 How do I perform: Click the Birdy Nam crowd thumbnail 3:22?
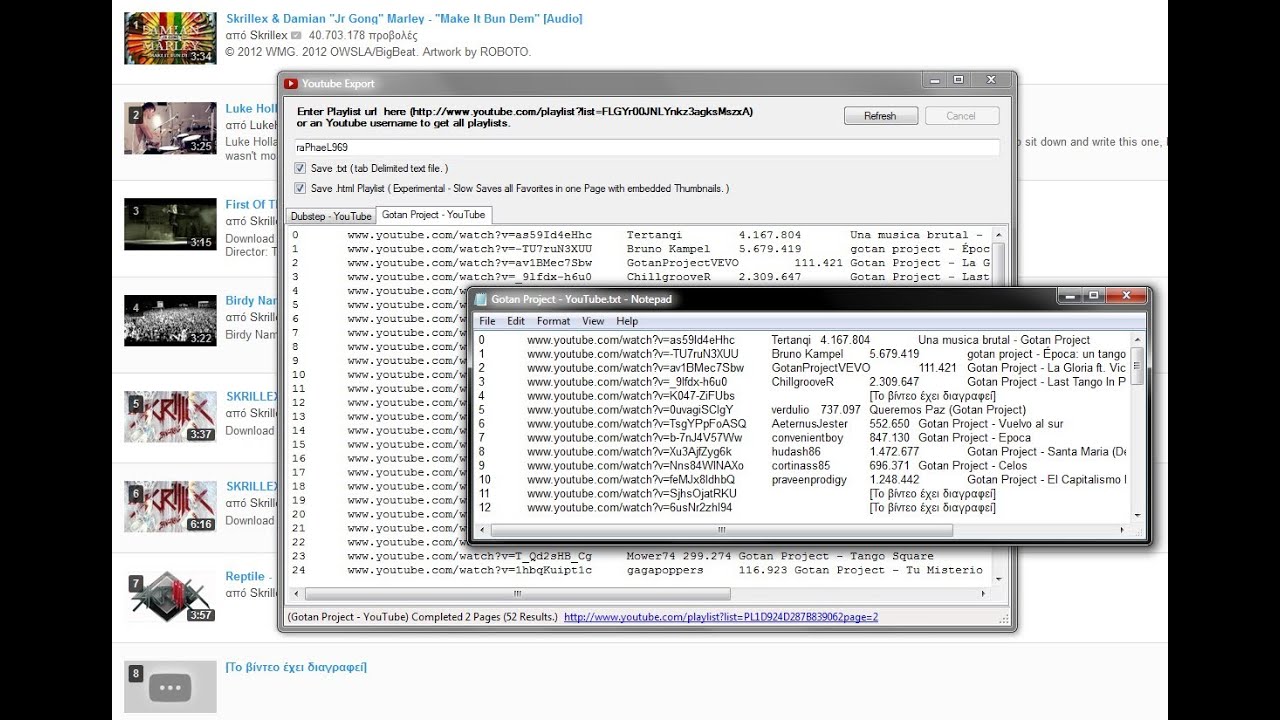pyautogui.click(x=170, y=320)
